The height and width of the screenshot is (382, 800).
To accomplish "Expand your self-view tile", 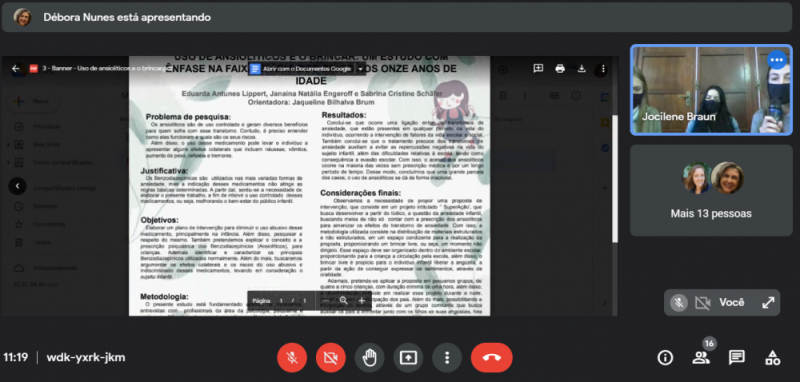I will click(x=768, y=303).
